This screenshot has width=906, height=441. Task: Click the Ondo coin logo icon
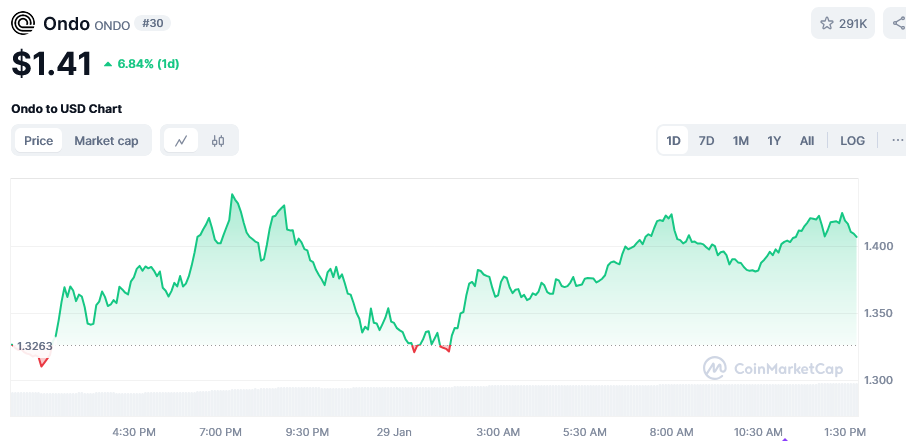coord(23,24)
